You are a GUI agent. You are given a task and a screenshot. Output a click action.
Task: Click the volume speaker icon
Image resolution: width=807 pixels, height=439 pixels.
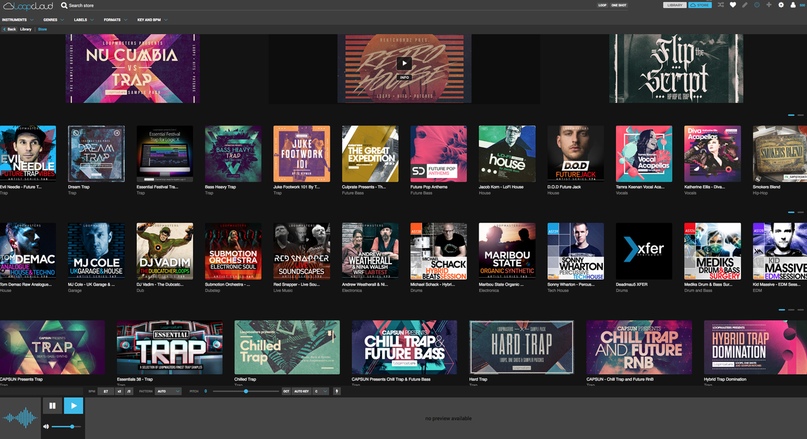[x=47, y=427]
